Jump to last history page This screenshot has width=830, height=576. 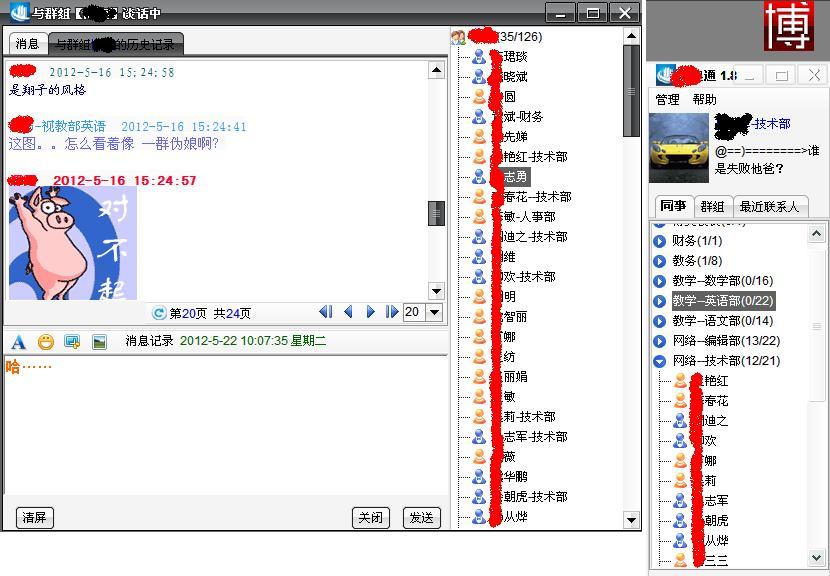[392, 312]
